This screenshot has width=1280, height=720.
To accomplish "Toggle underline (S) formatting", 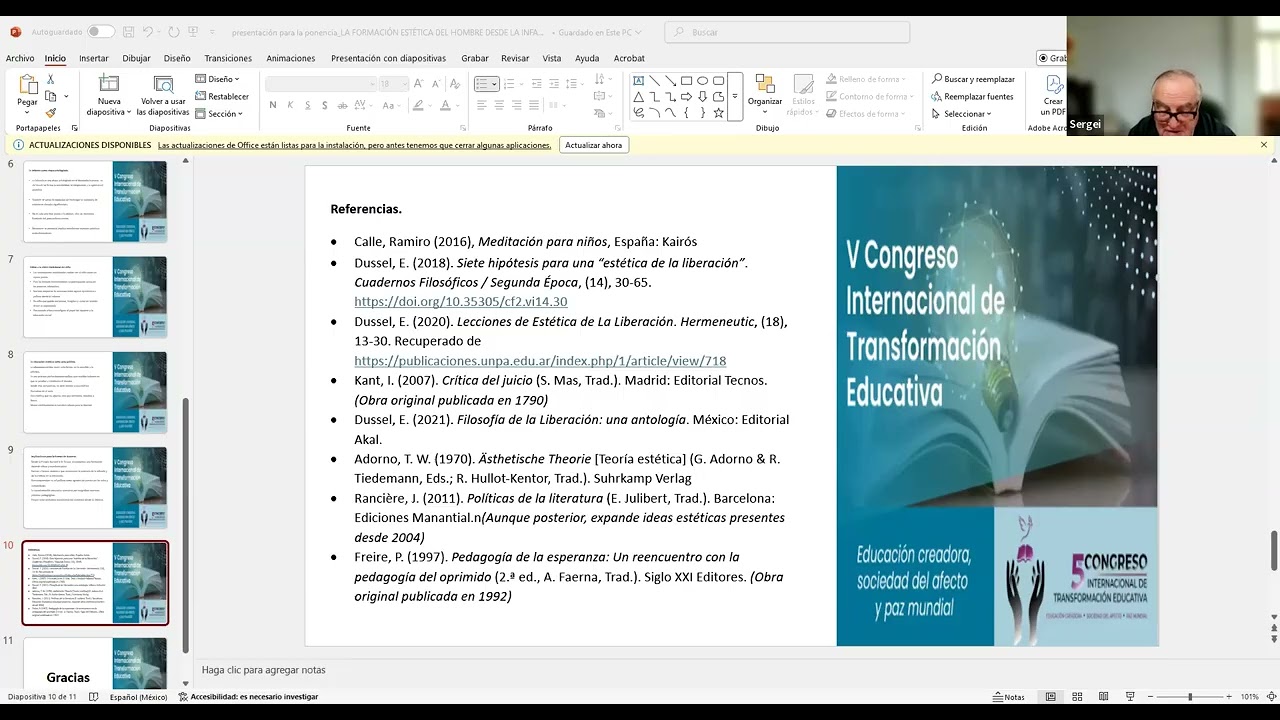I will click(309, 105).
